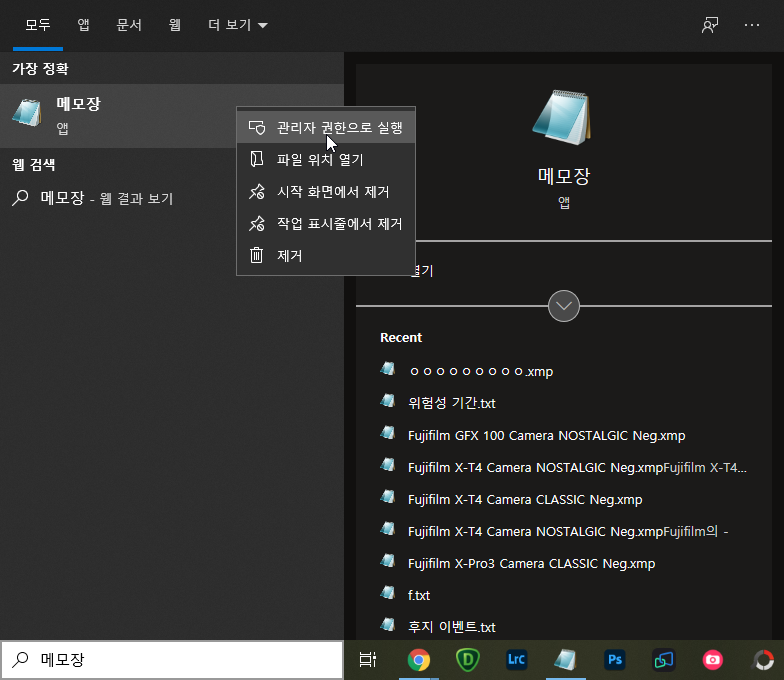
Task: Open the recent file ending in Neg.xmpFujifilm의 -
Action: 564,531
